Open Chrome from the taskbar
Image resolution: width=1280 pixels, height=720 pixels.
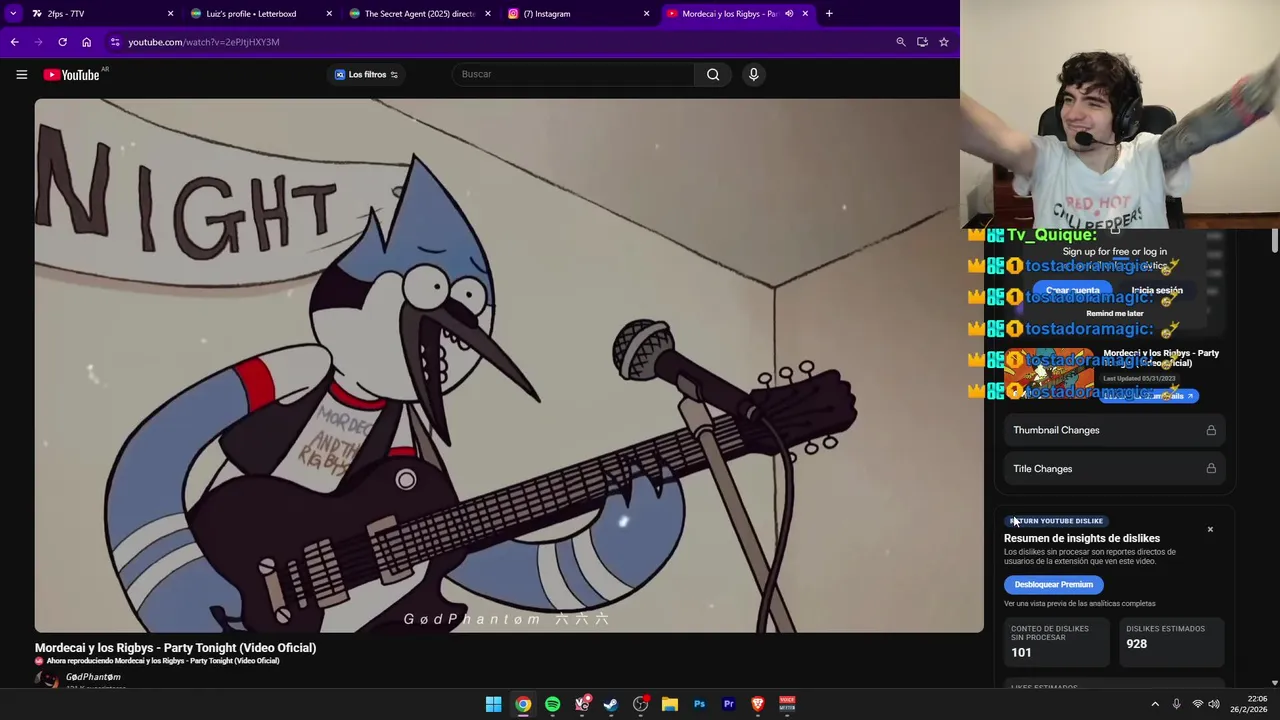(x=523, y=704)
